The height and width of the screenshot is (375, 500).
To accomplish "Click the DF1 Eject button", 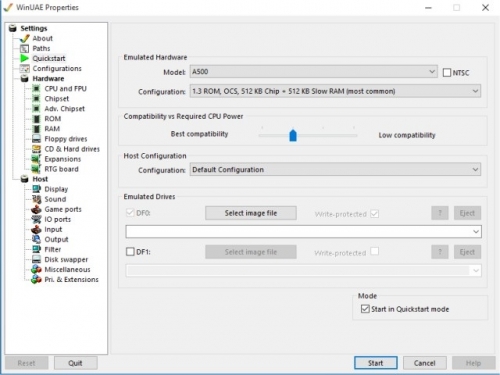I will coord(467,252).
